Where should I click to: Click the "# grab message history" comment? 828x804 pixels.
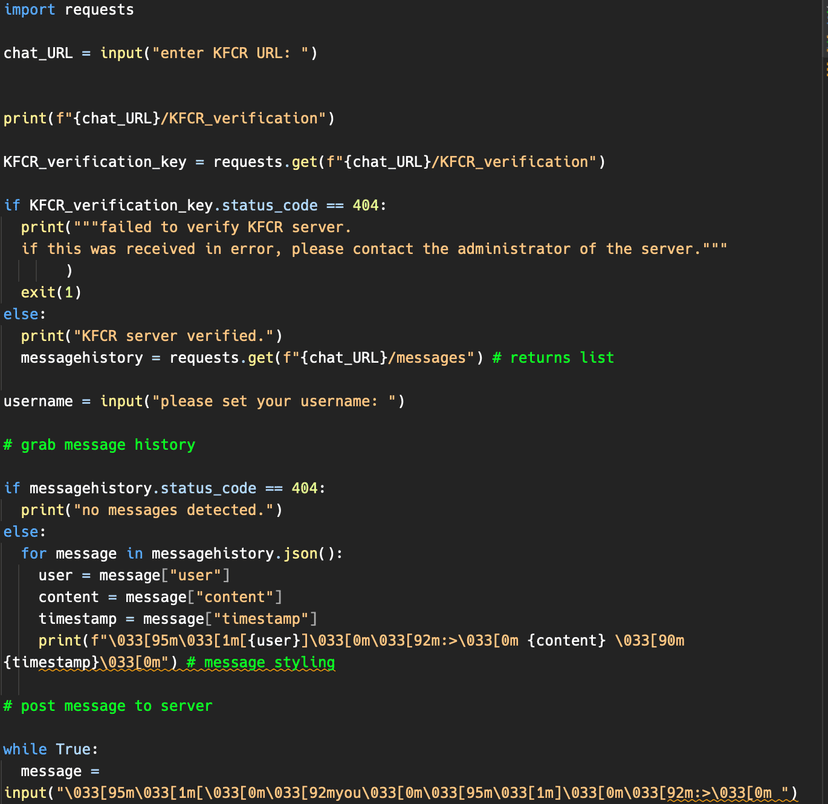(x=99, y=445)
